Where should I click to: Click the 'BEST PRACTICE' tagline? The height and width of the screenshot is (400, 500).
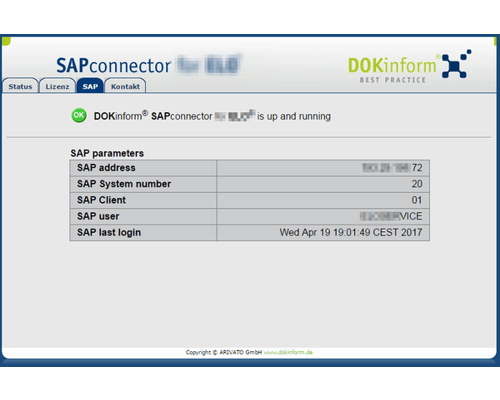coord(393,80)
